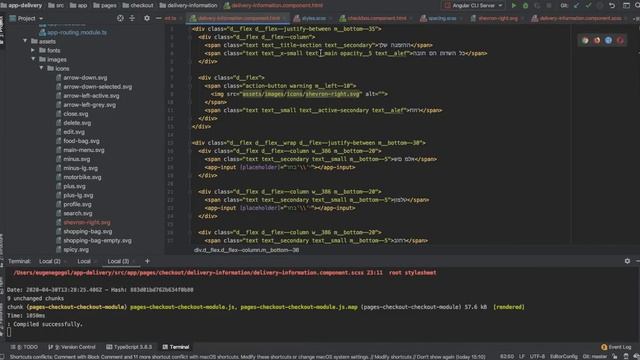The width and height of the screenshot is (640, 360).
Task: Click the collapse-all icon in Project panel
Action: pyautogui.click(x=132, y=18)
